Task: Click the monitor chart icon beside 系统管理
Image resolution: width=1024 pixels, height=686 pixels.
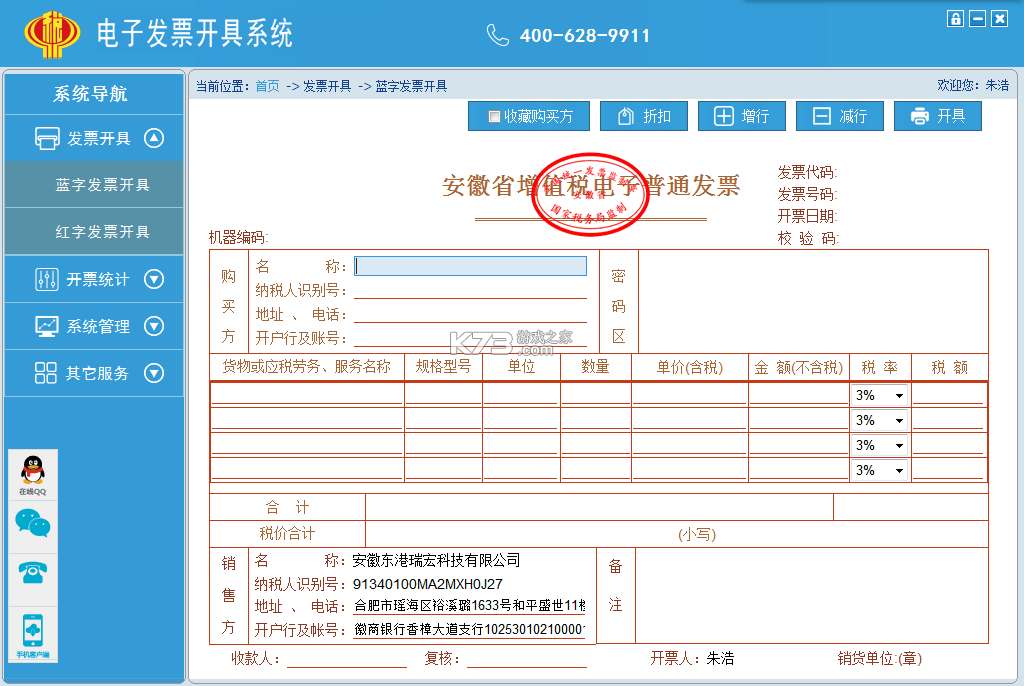Action: (46, 326)
